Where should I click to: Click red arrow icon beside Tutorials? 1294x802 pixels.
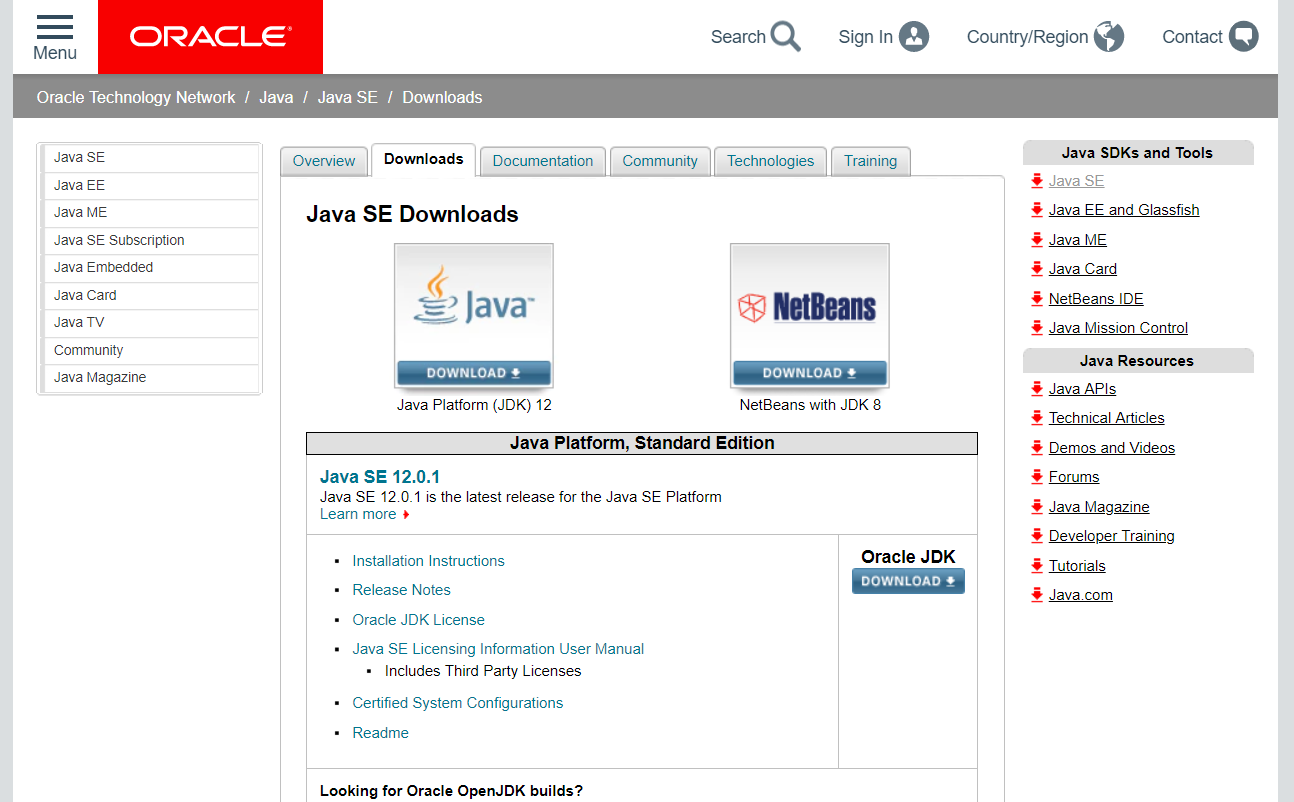(1037, 566)
